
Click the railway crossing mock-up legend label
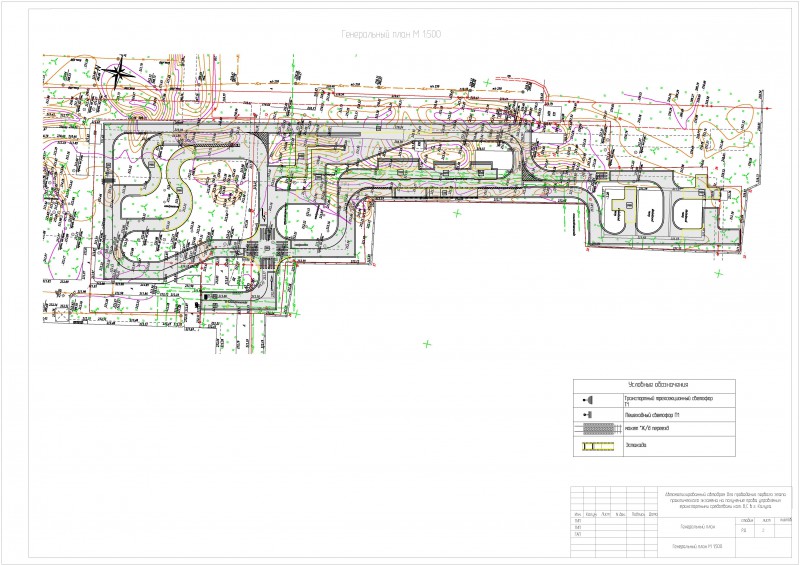(646, 428)
